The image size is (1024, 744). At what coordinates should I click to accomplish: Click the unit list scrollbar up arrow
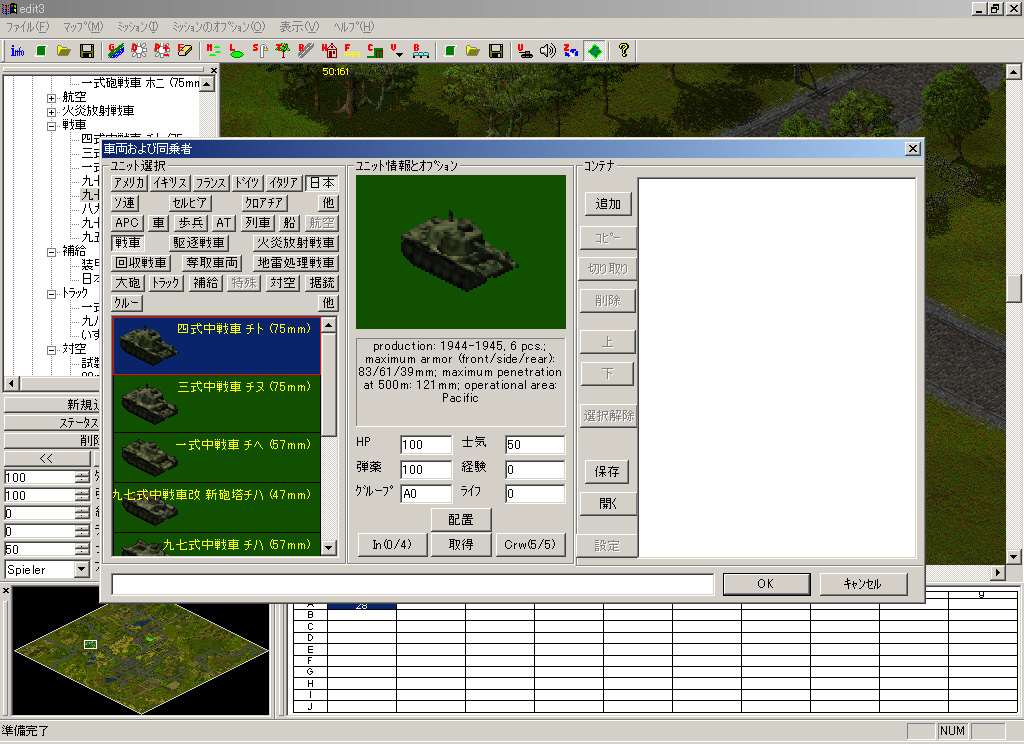tap(329, 325)
